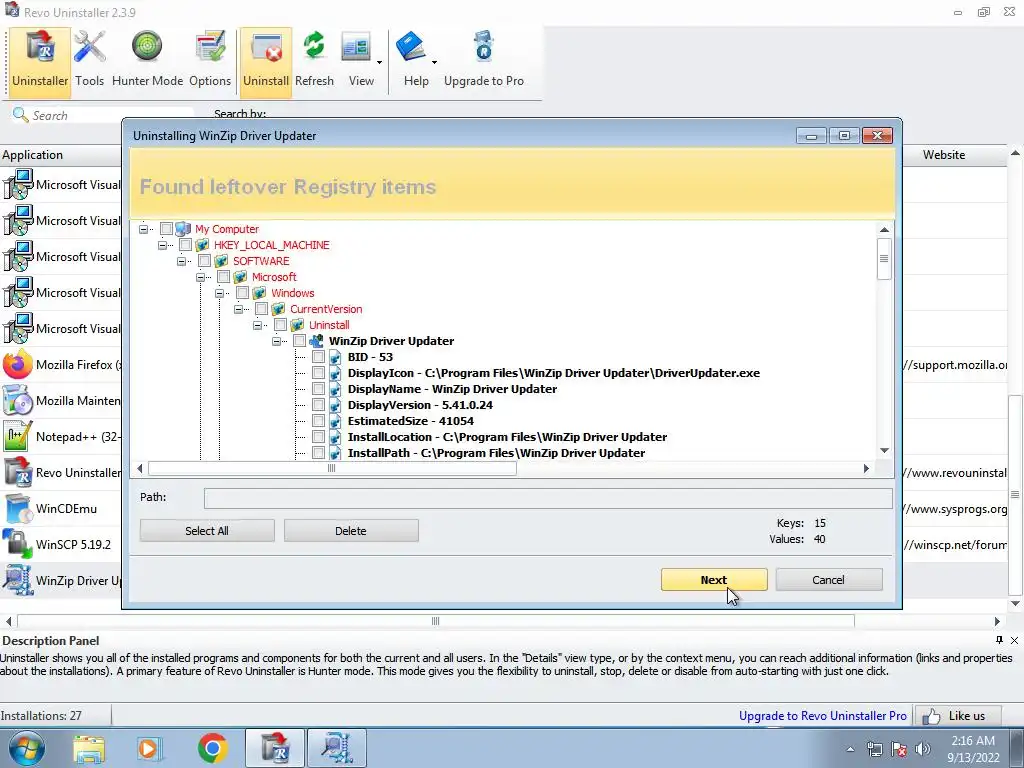Click main list horizontal scrollbar thumb

[436, 621]
